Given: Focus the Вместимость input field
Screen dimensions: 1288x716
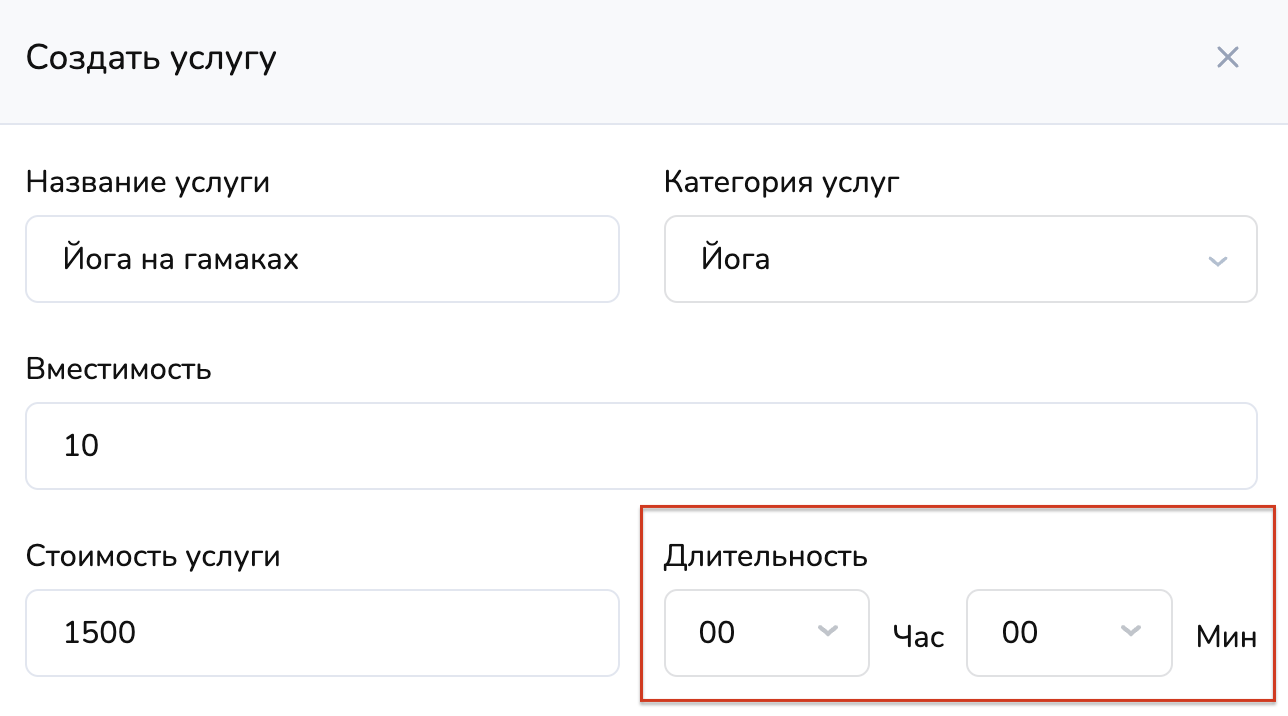Looking at the screenshot, I should [640, 446].
